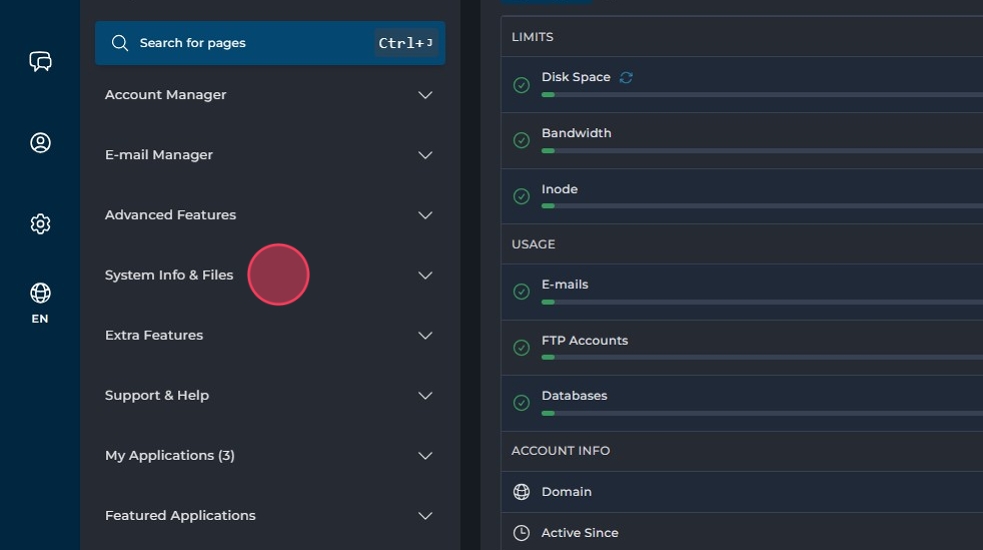Click the Inode usage progress bar
Viewport: 983px width, 550px height.
760,206
